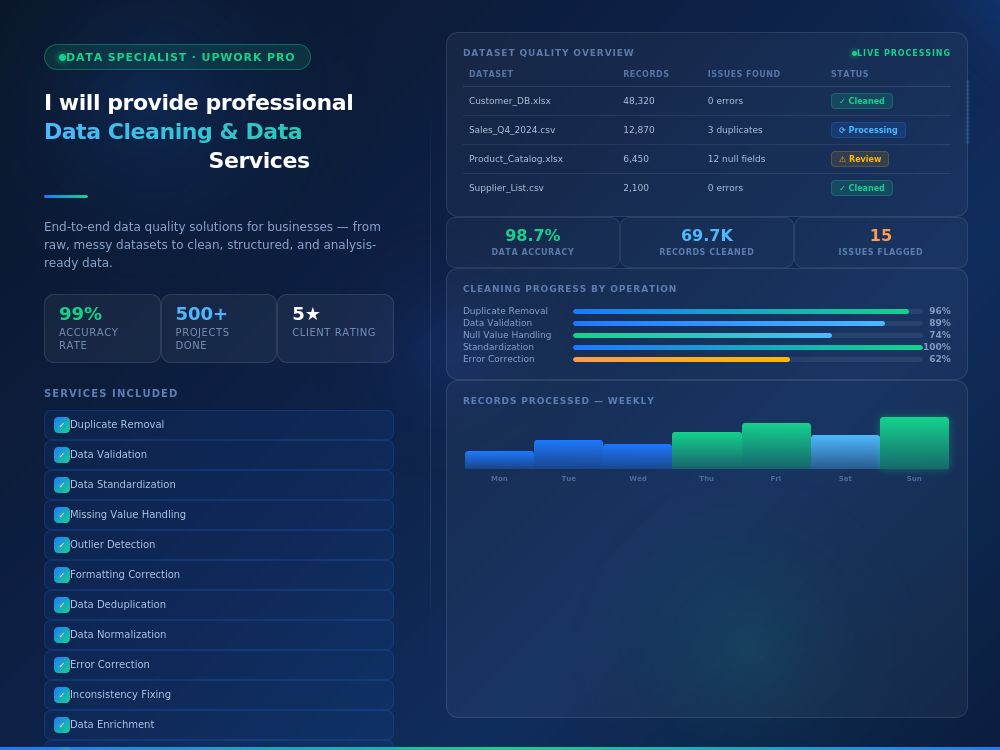The image size is (1000, 750).
Task: Click the 12,870 records value
Action: (x=639, y=130)
